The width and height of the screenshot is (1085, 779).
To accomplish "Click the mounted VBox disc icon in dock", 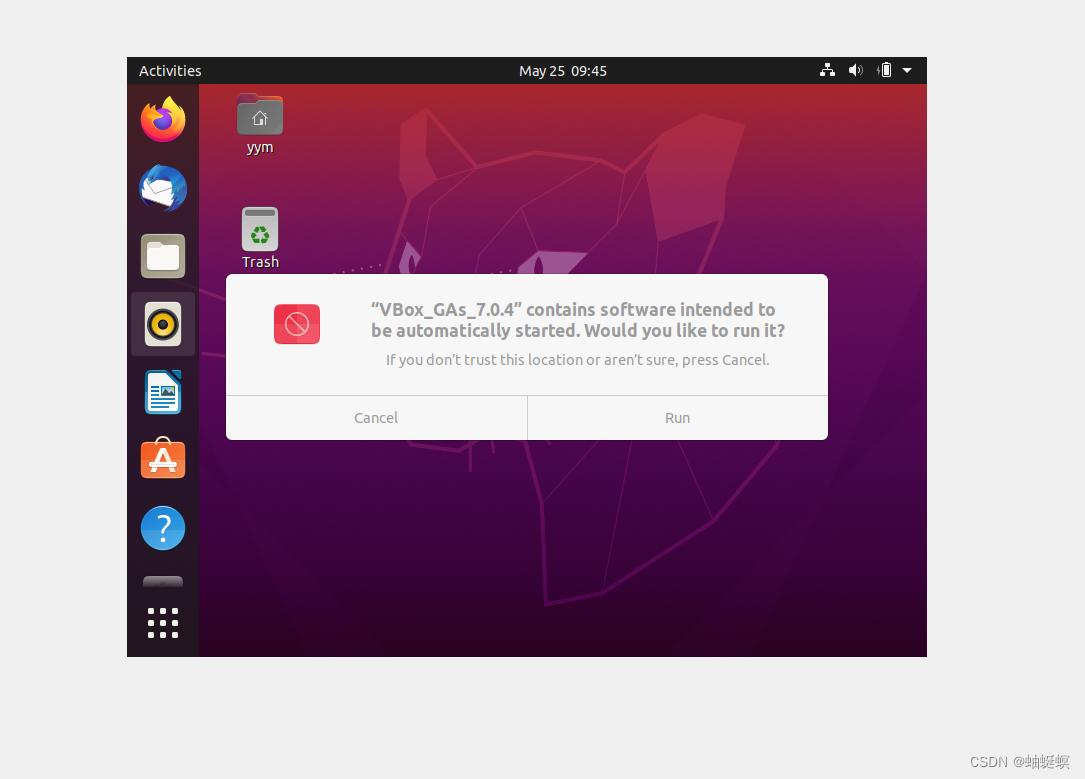I will coord(162,324).
